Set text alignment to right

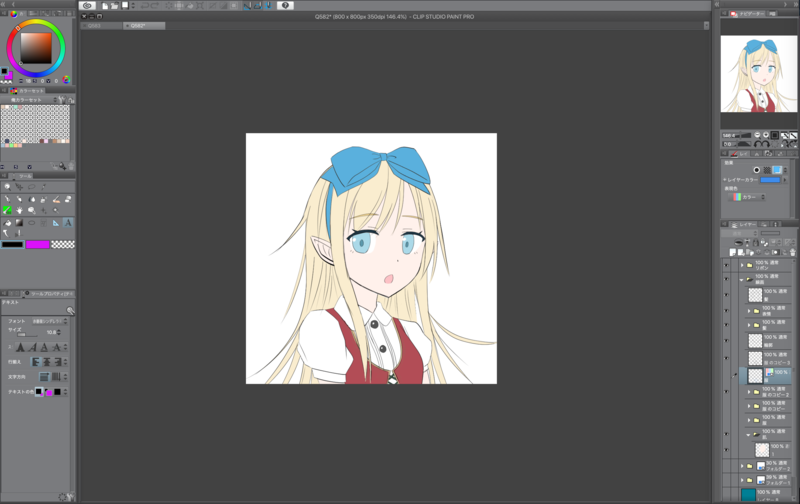pos(57,362)
